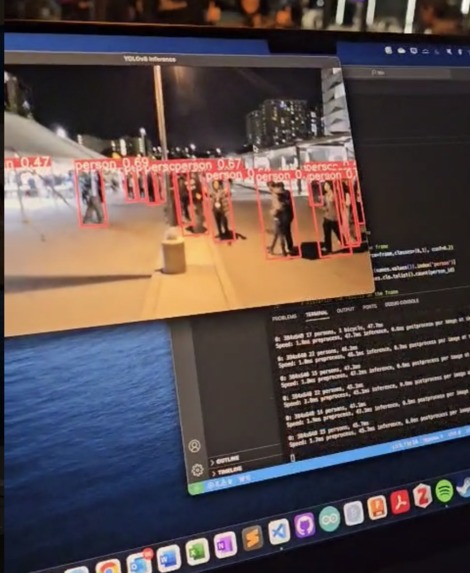Open the orange app icon left of Acrobat
The width and height of the screenshot is (470, 573).
pos(377,507)
